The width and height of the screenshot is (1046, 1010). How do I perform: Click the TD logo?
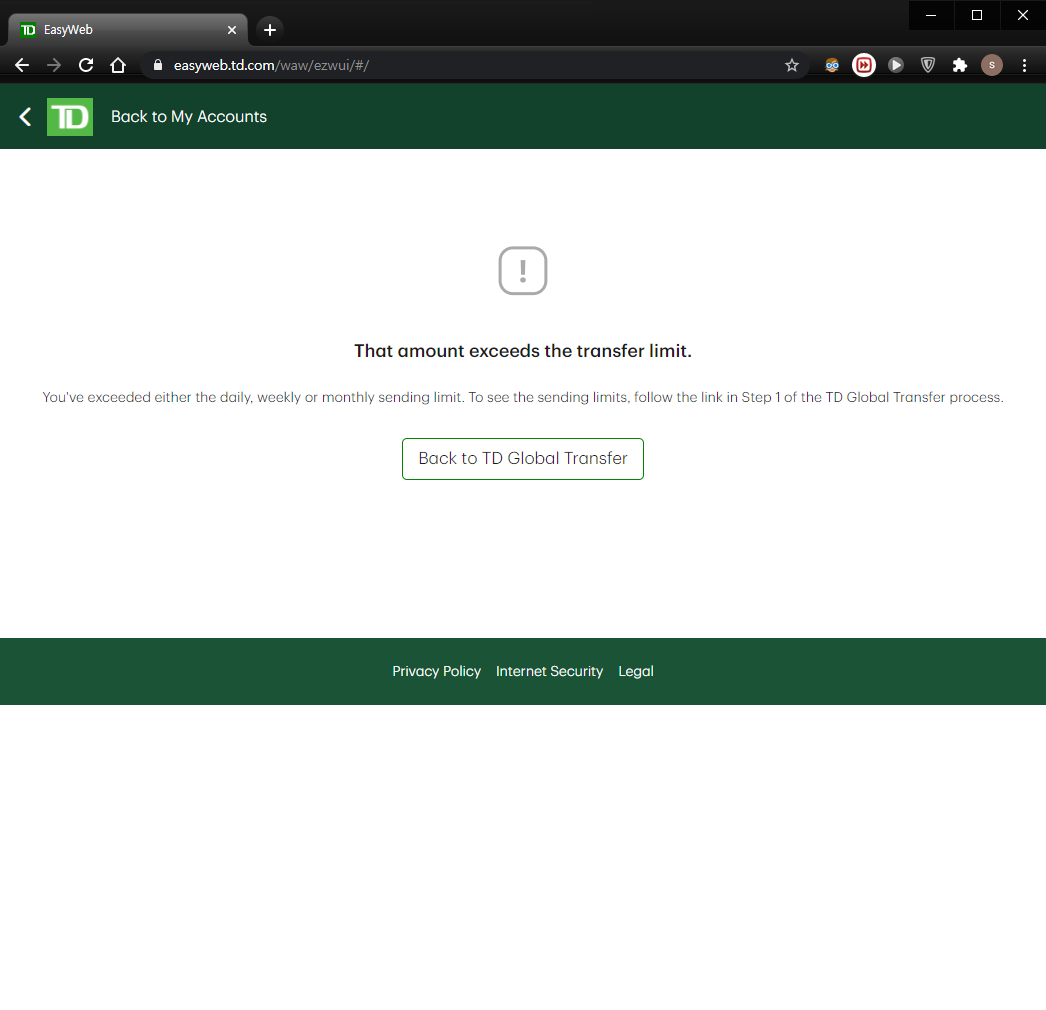pyautogui.click(x=70, y=117)
